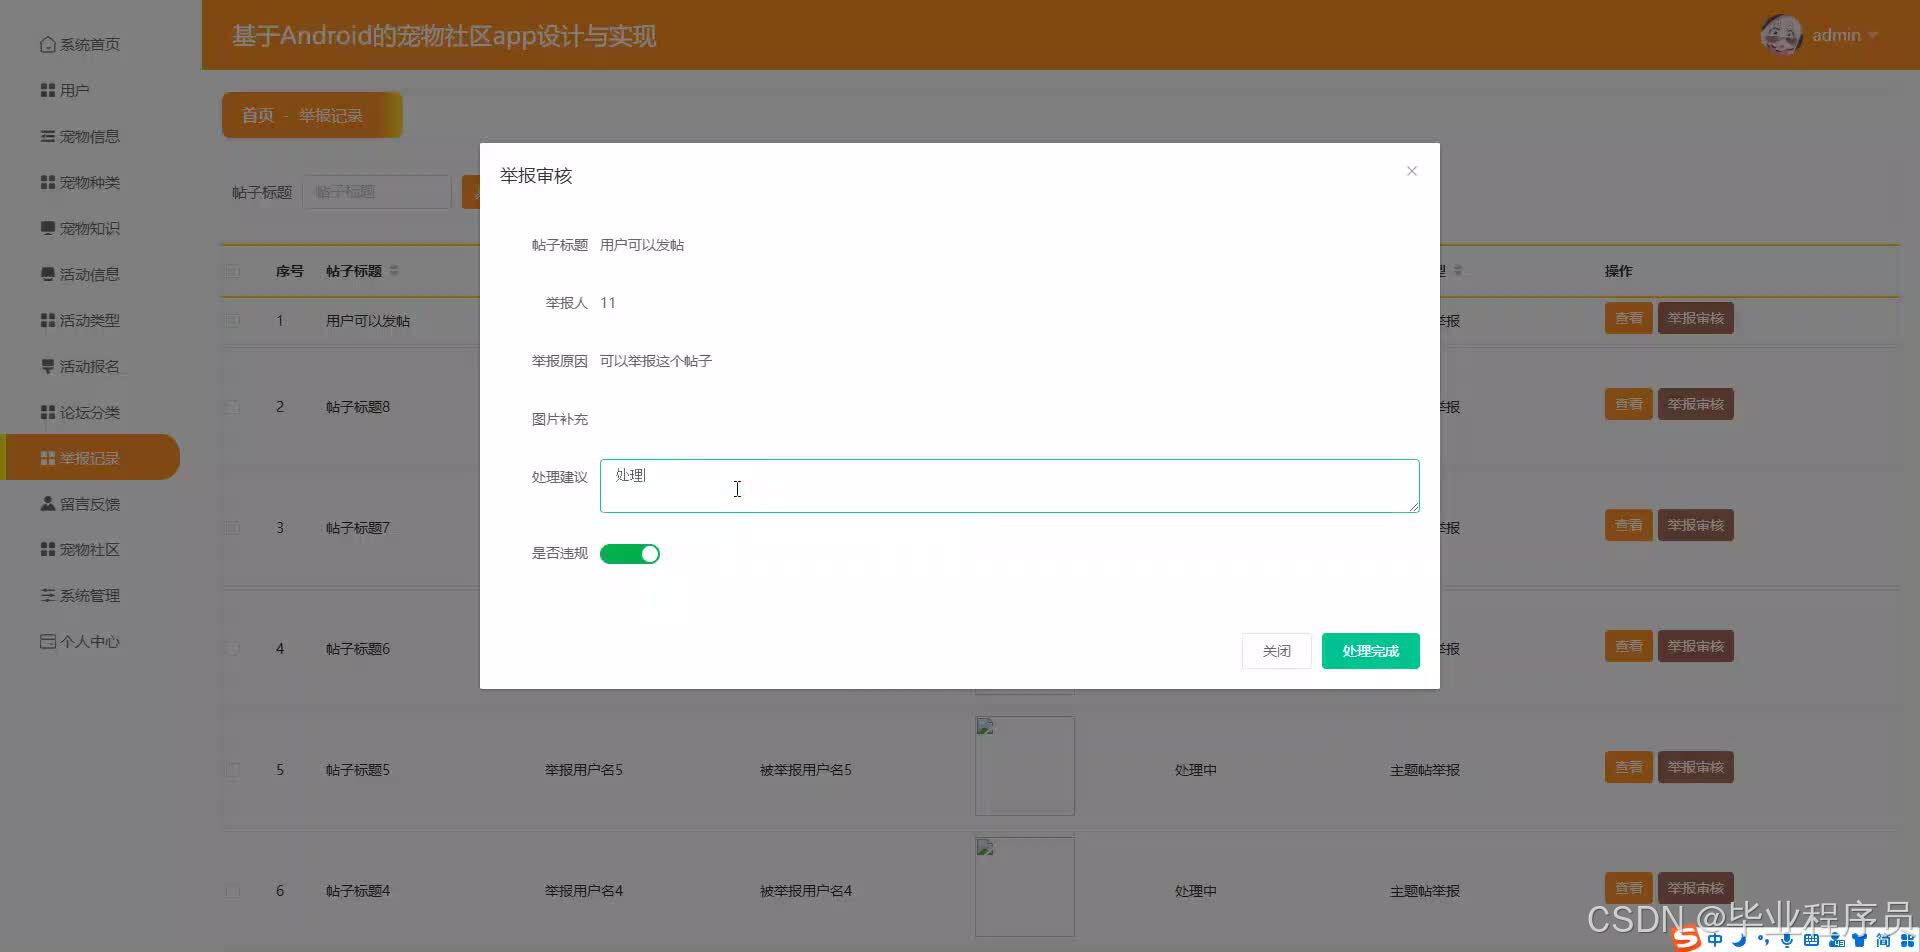Viewport: 1920px width, 952px height.
Task: Check the row checkbox for 帖子标题5
Action: (x=232, y=769)
